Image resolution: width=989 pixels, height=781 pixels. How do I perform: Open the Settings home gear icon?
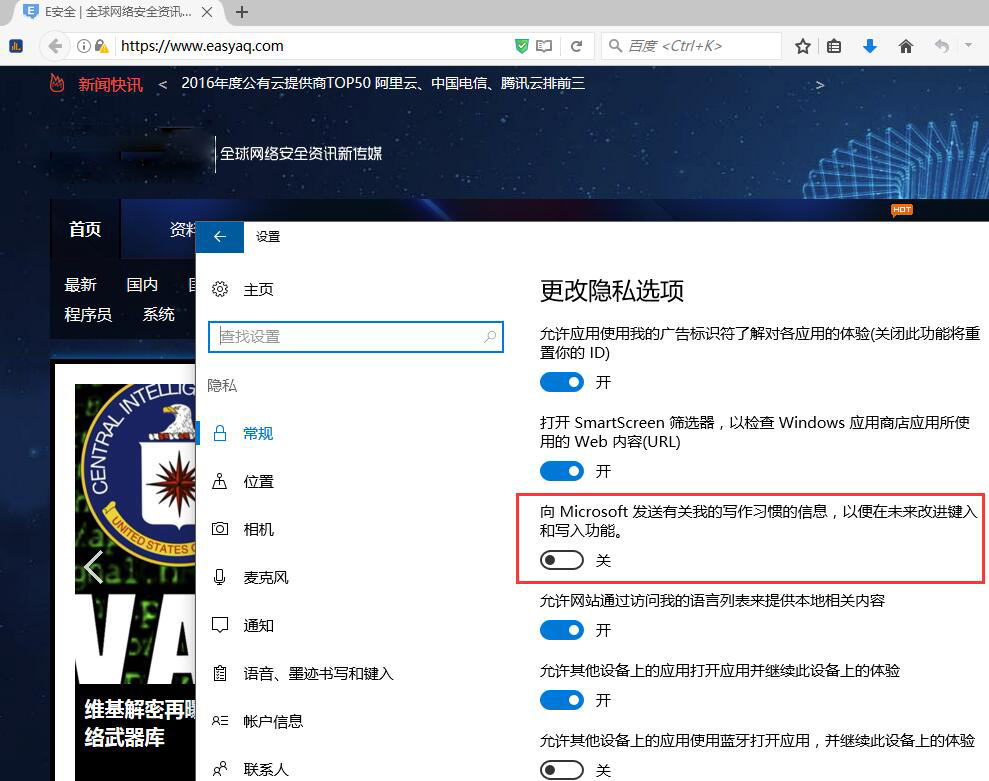pos(219,289)
